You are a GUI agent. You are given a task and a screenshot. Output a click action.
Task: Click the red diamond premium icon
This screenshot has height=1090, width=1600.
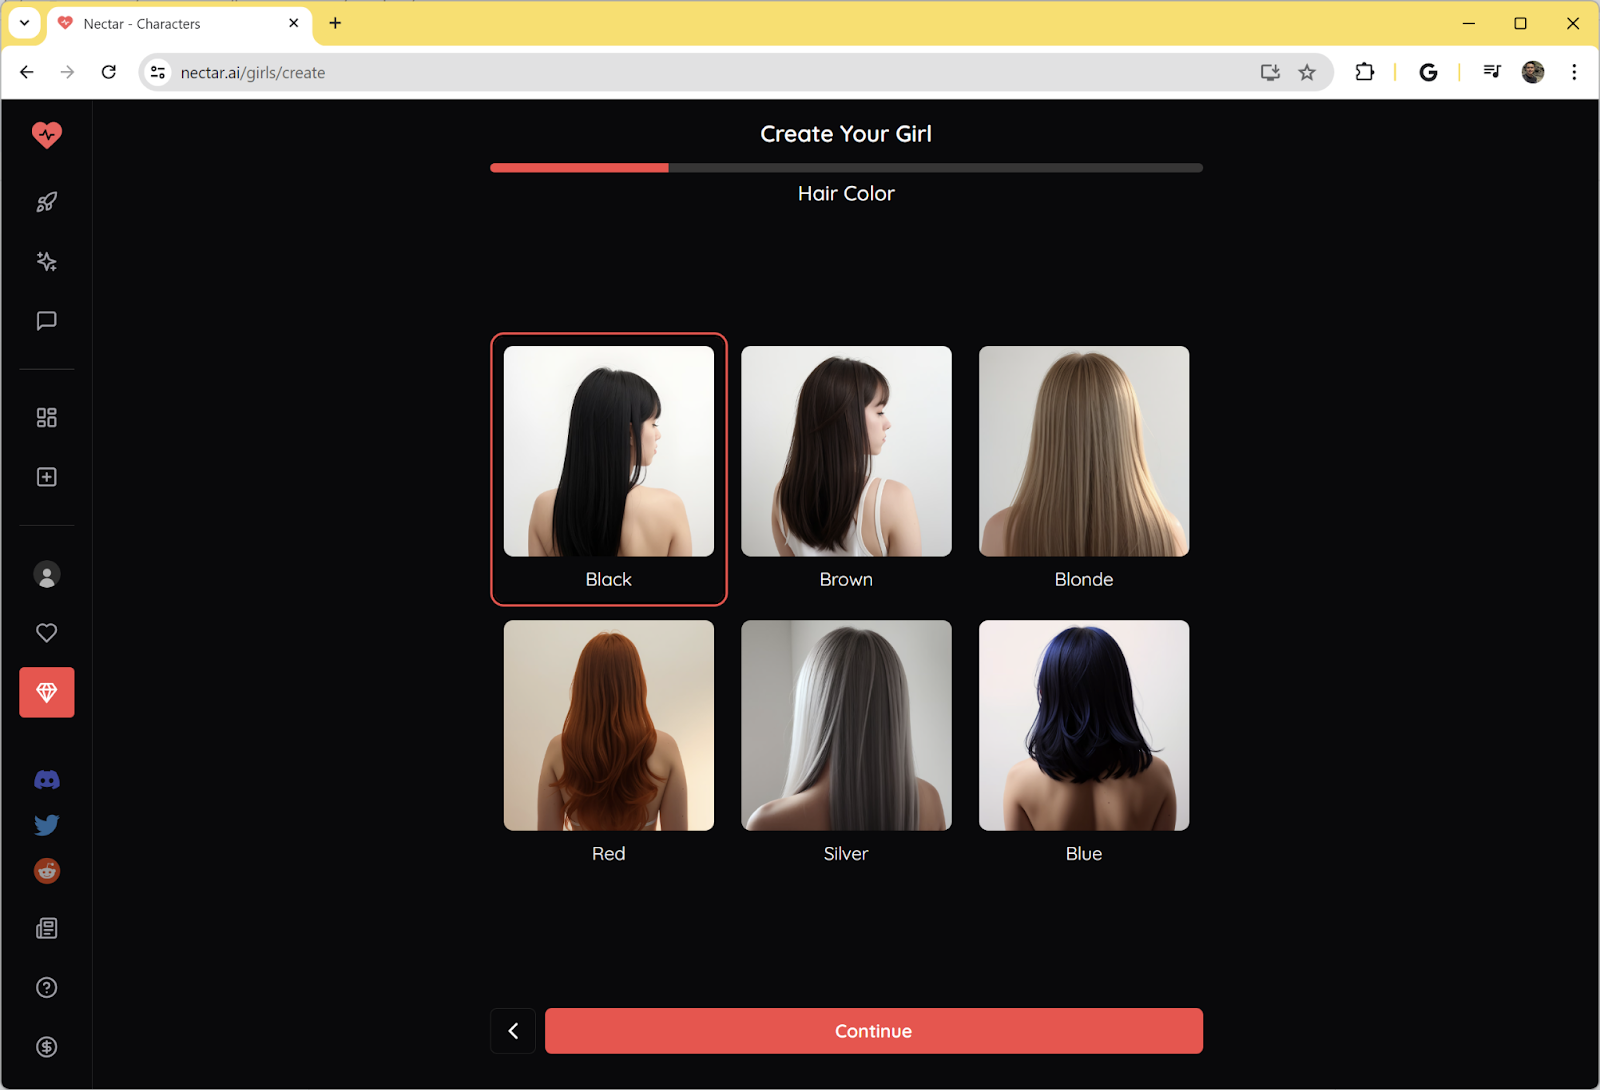pos(46,692)
